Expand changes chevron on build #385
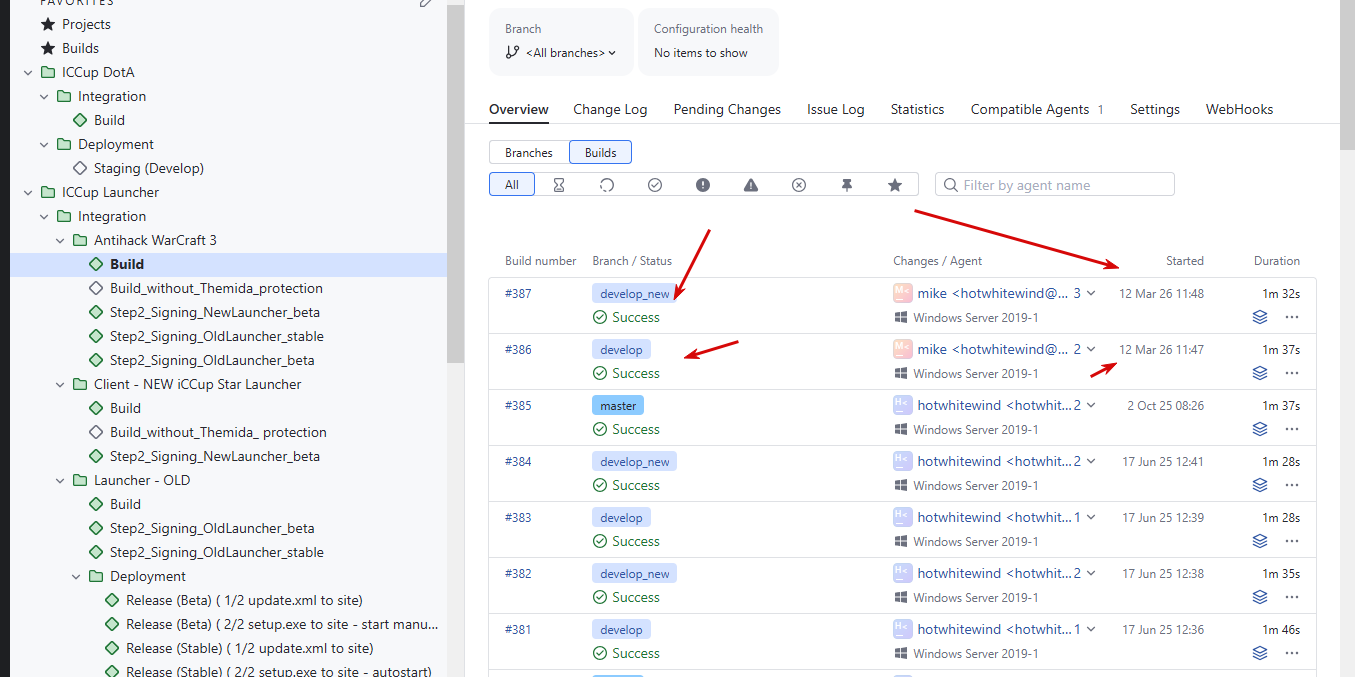The width and height of the screenshot is (1355, 677). click(x=1092, y=405)
